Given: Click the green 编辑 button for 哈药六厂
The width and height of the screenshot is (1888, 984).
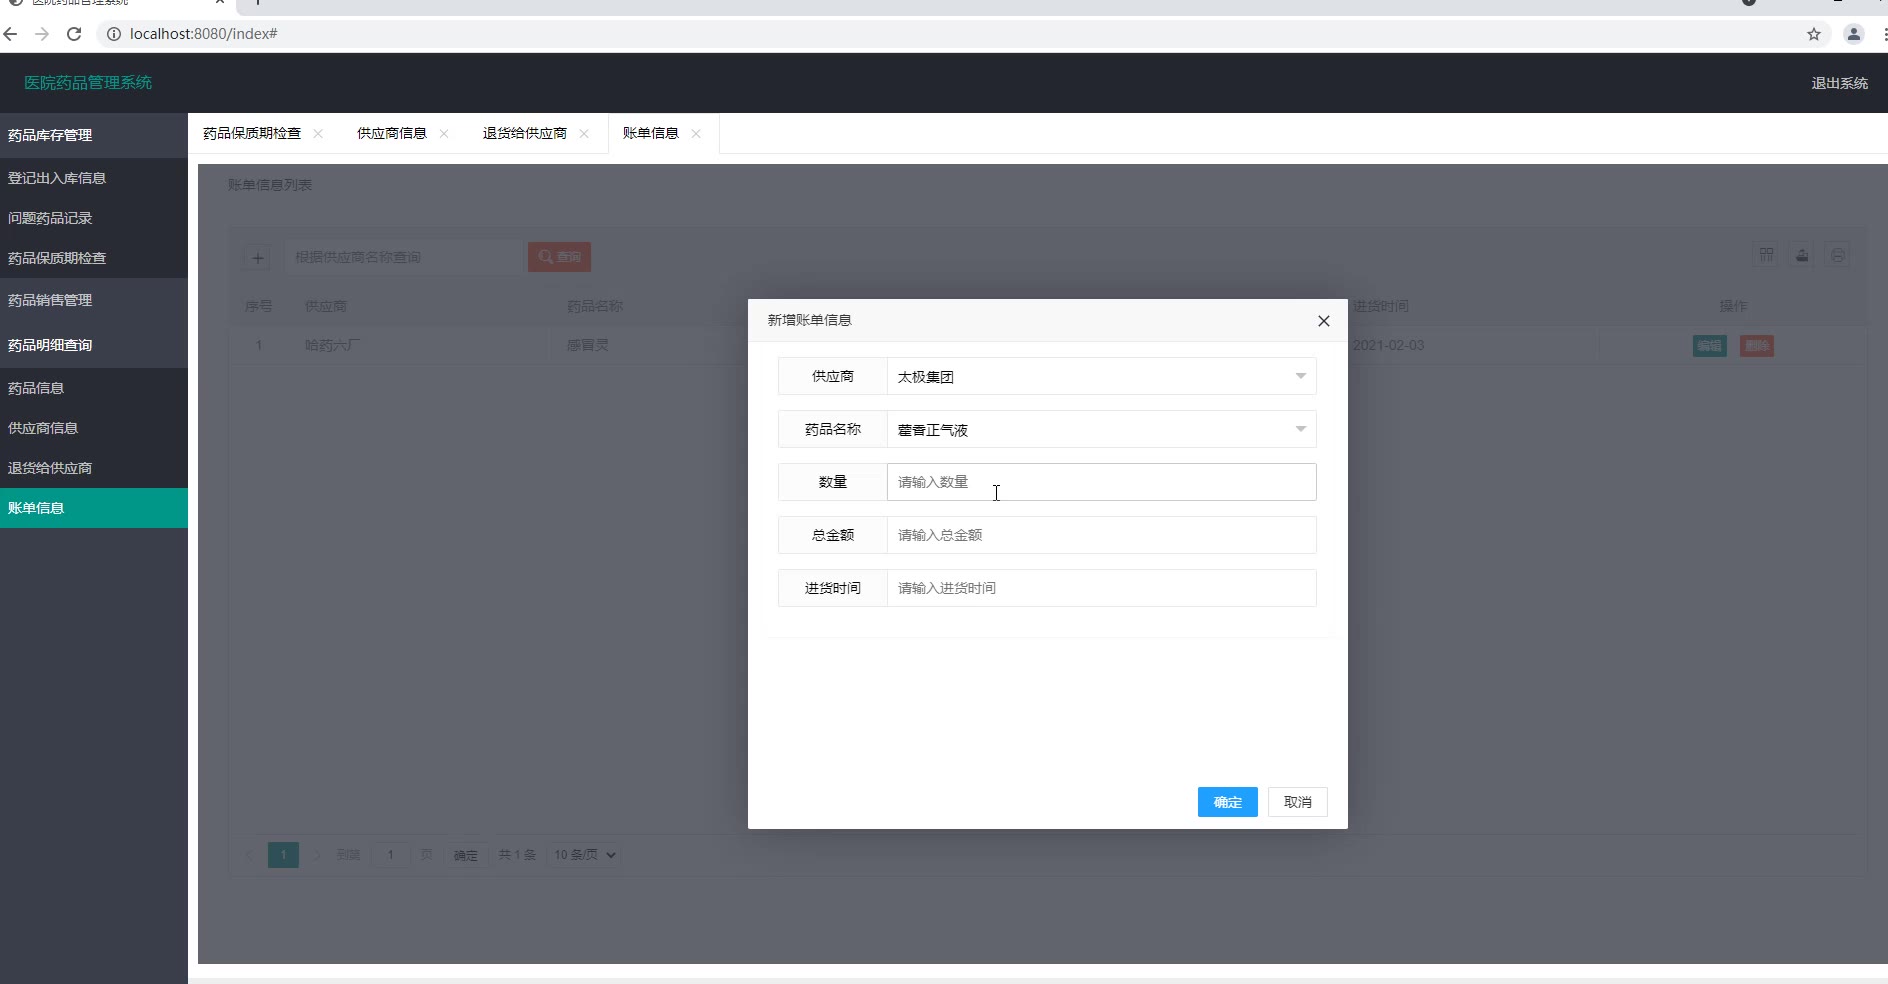Looking at the screenshot, I should [x=1710, y=346].
